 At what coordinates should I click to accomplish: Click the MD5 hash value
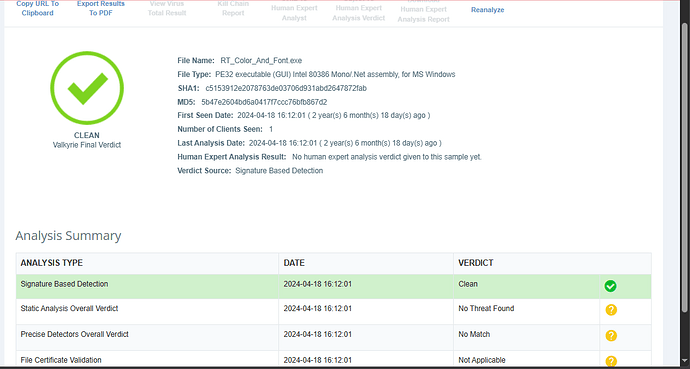(x=264, y=102)
